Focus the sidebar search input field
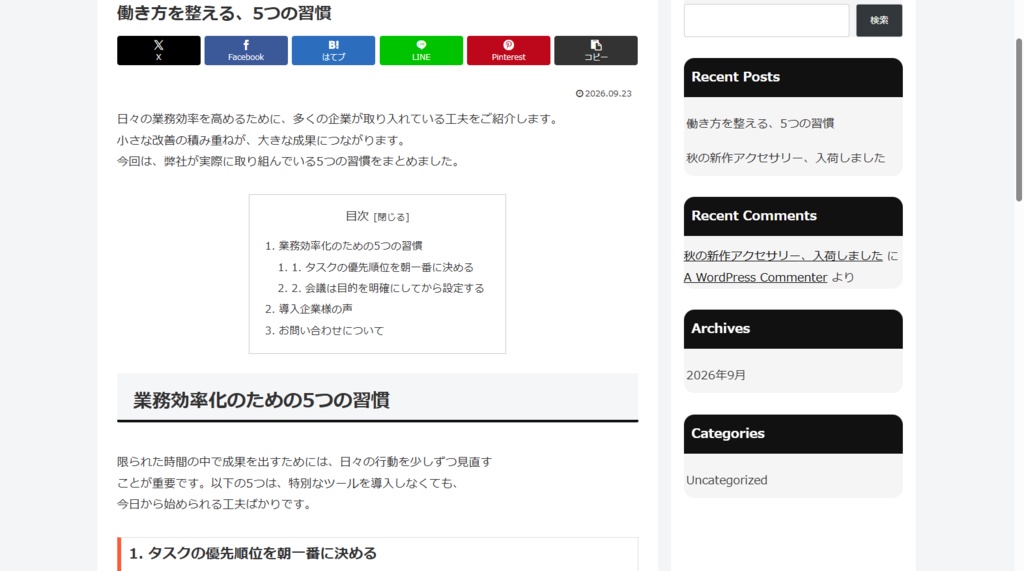Viewport: 1024px width, 571px height. tap(766, 20)
